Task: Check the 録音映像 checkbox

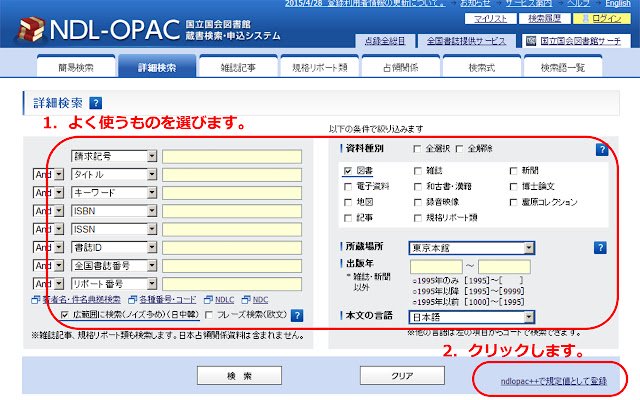Action: (418, 202)
